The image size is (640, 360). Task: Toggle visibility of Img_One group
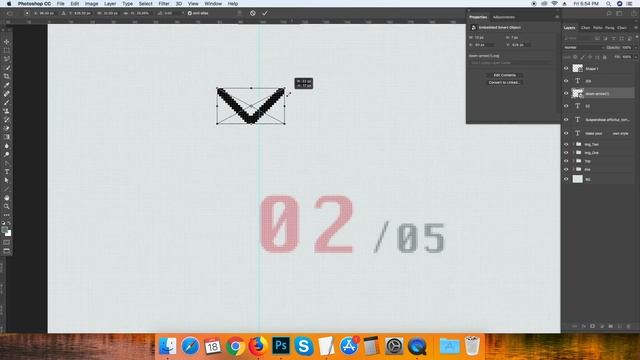[x=566, y=153]
